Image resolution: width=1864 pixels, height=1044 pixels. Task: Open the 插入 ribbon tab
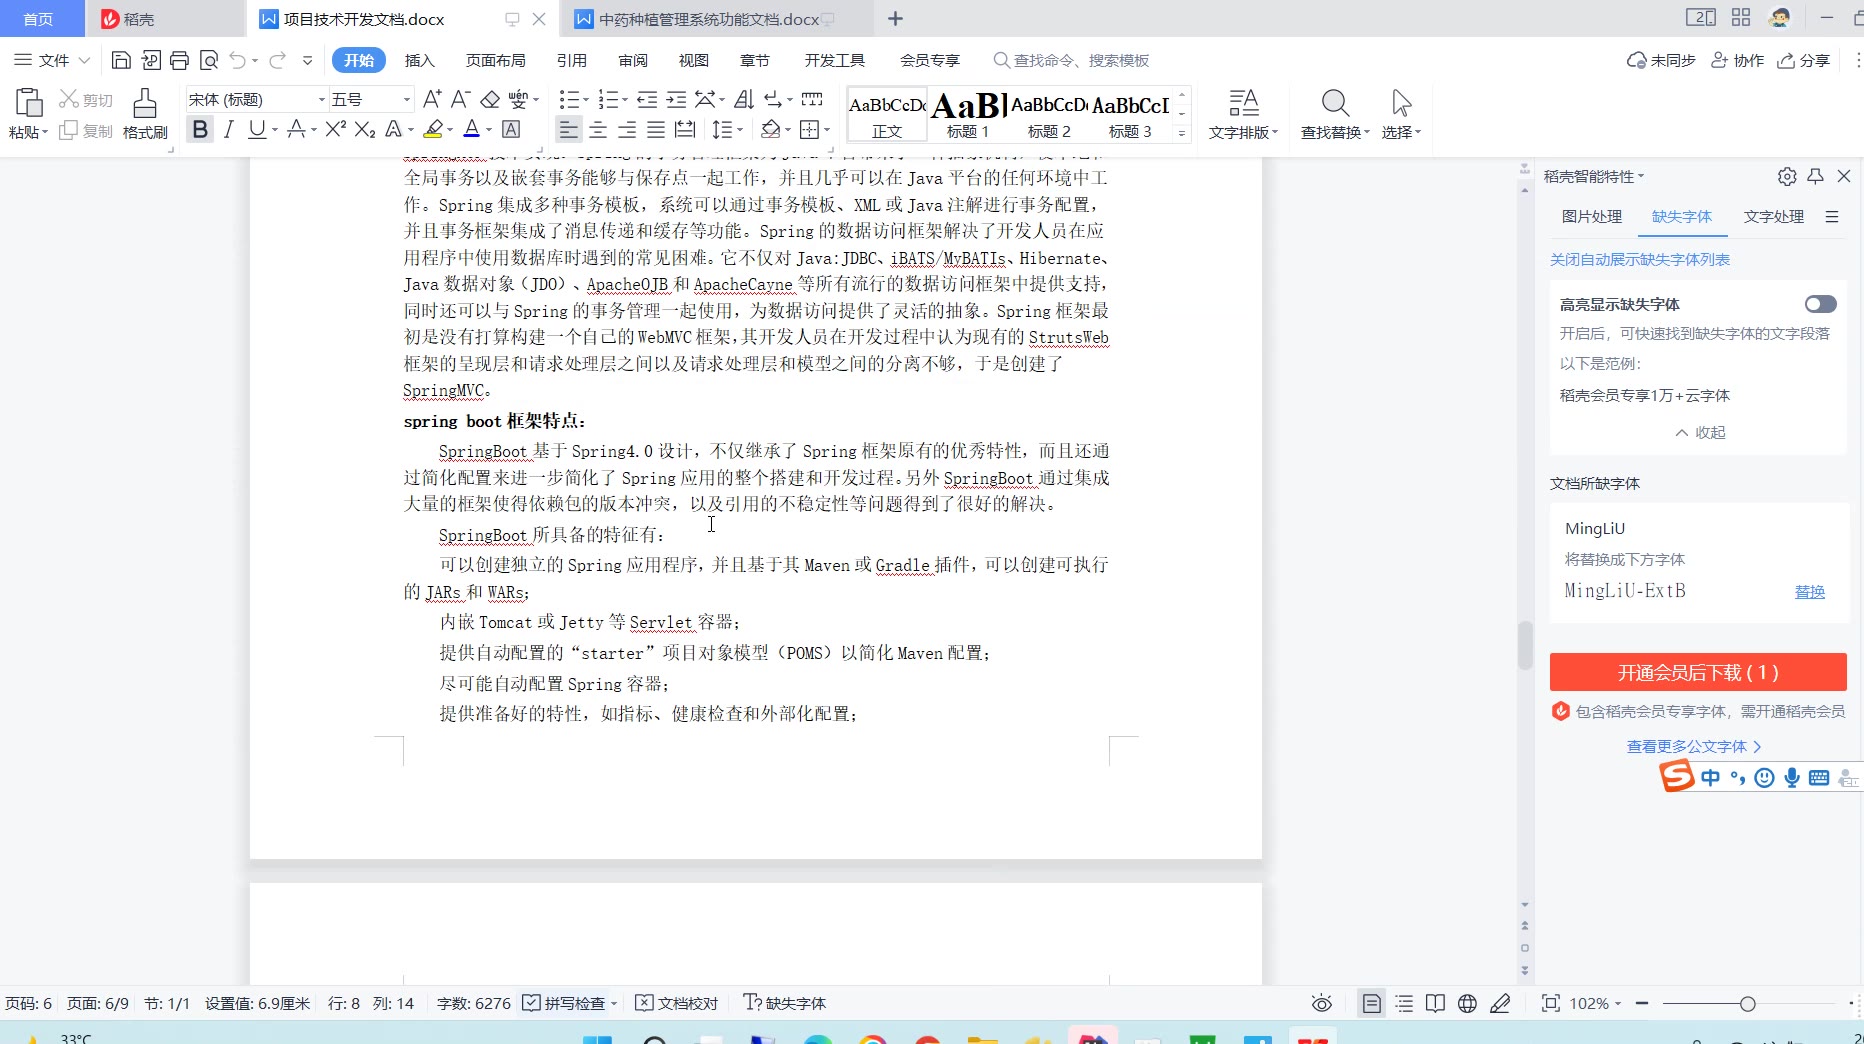point(419,60)
